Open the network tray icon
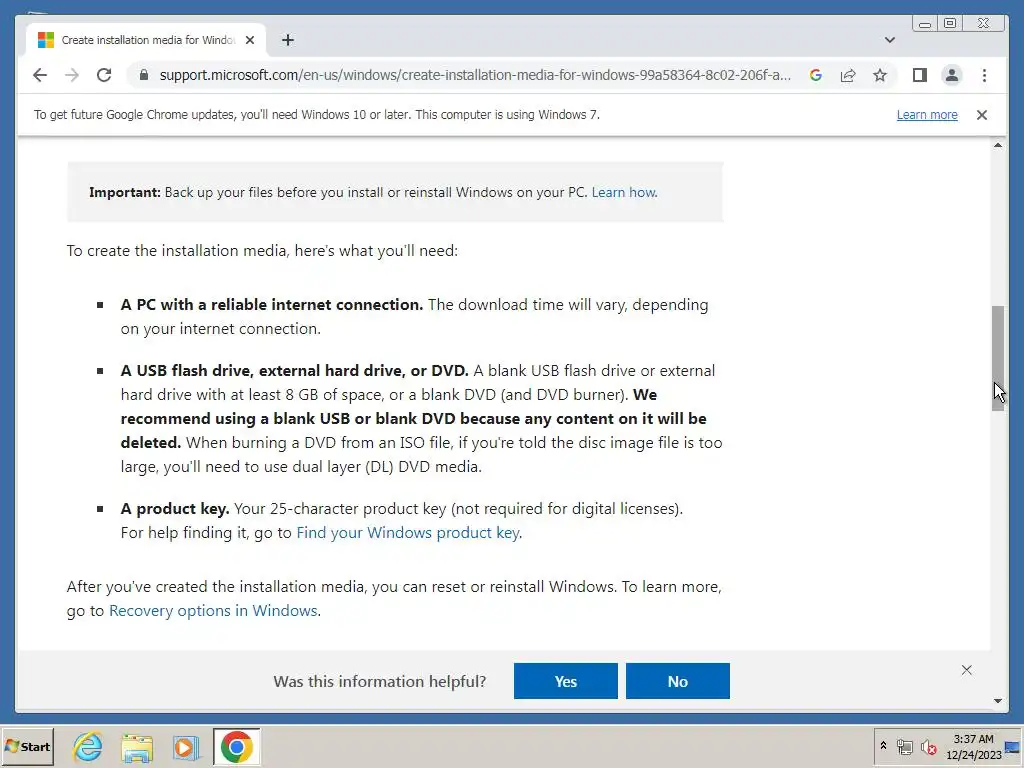This screenshot has height=768, width=1024. click(904, 746)
